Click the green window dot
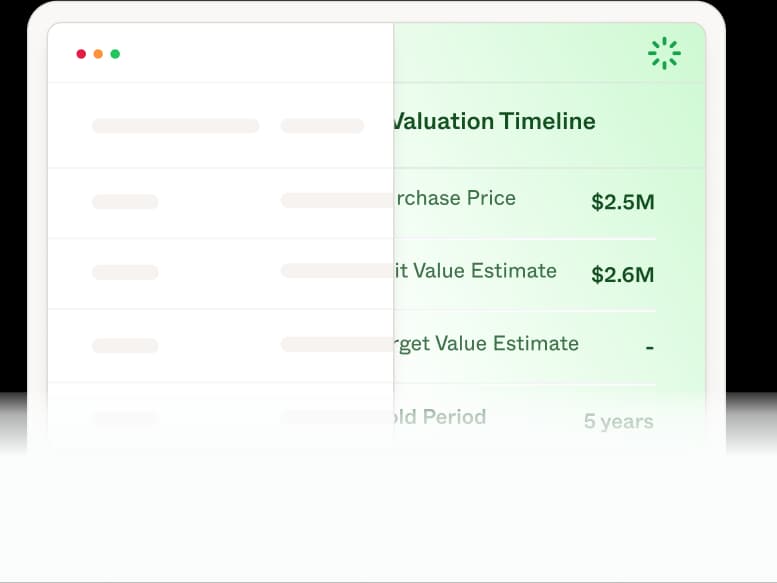This screenshot has height=583, width=777. pos(115,54)
